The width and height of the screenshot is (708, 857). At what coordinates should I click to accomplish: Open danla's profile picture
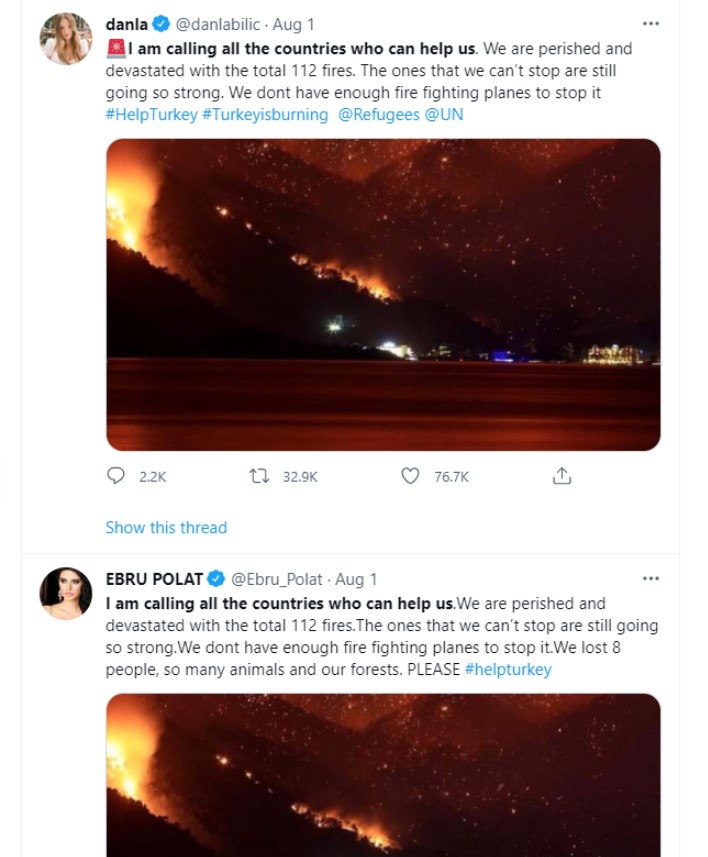[66, 40]
